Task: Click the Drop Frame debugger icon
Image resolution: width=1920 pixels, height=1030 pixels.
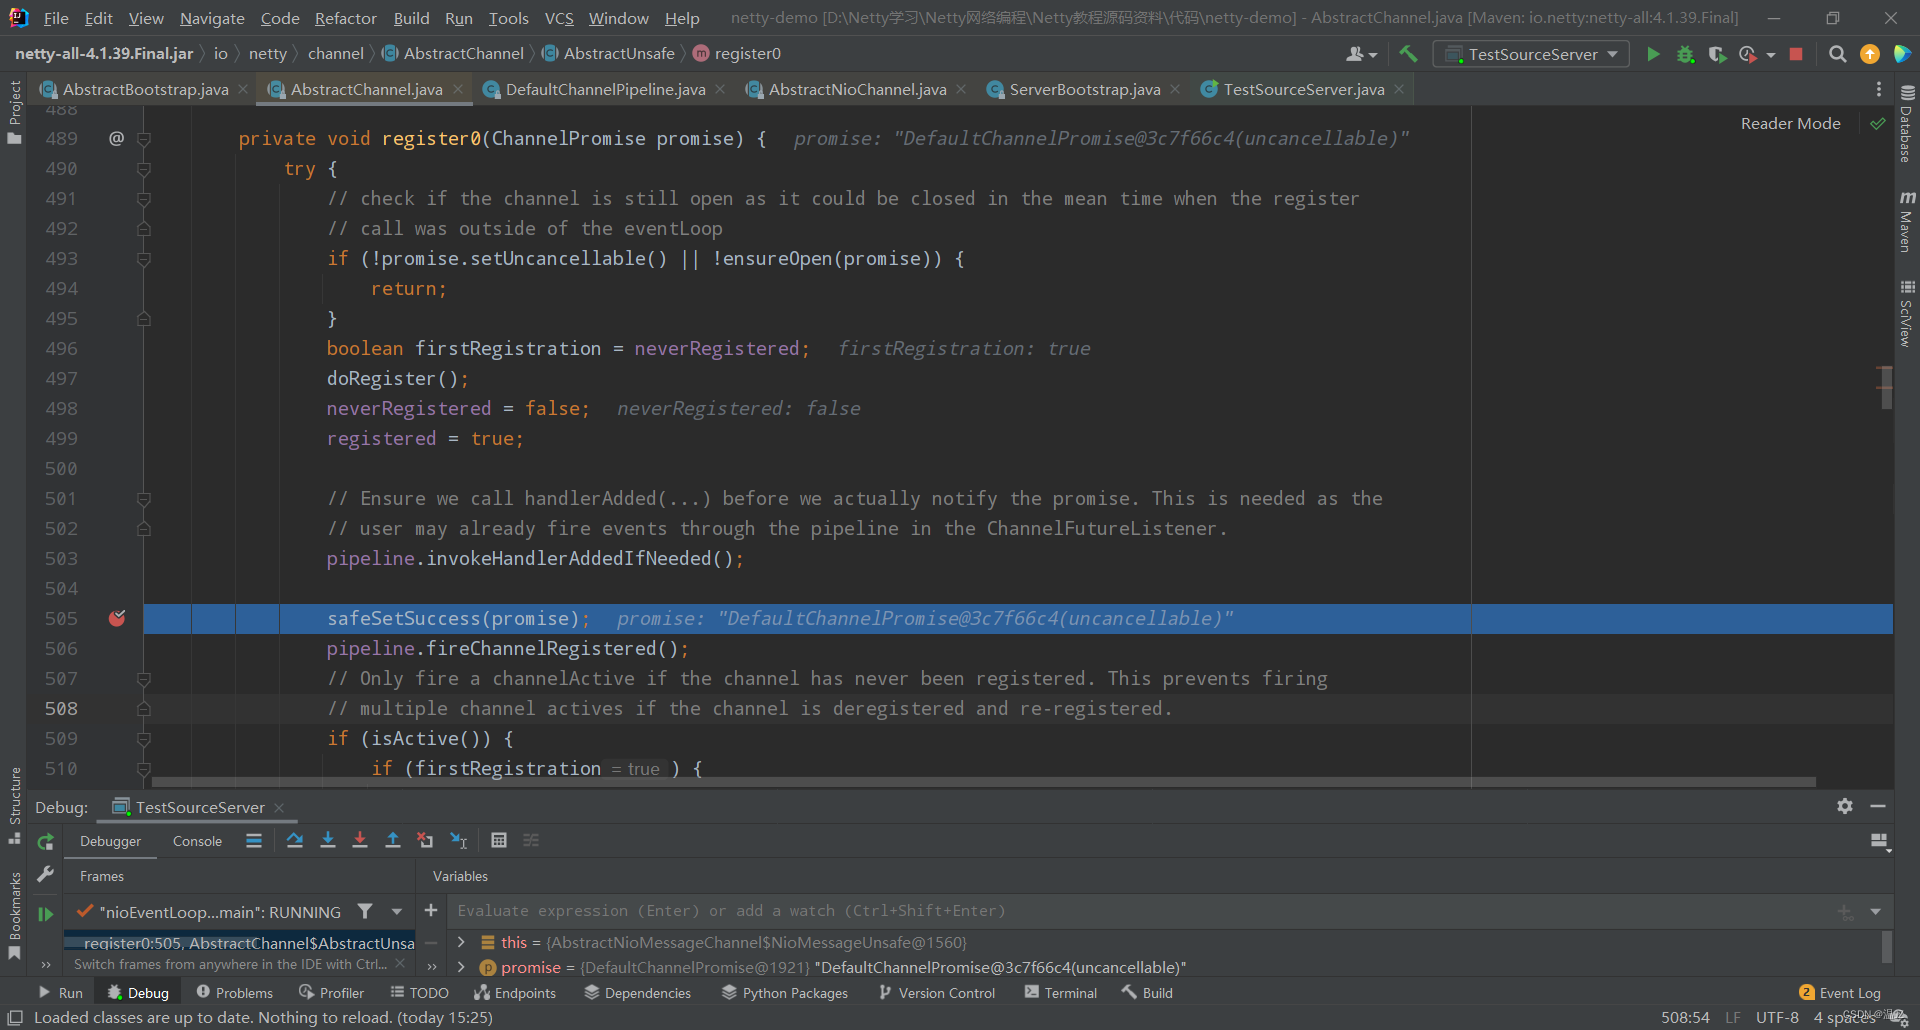Action: [x=425, y=840]
